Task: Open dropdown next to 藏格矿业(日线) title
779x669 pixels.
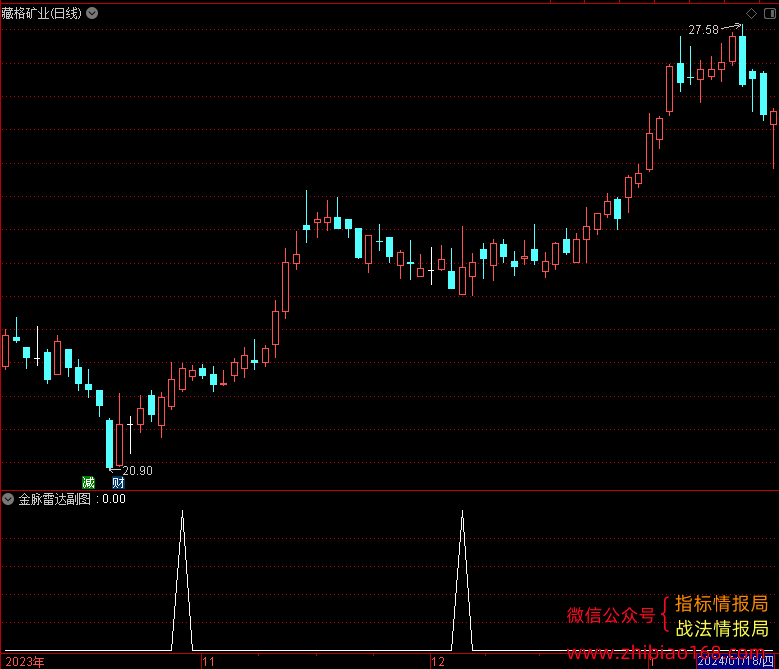Action: tap(92, 13)
